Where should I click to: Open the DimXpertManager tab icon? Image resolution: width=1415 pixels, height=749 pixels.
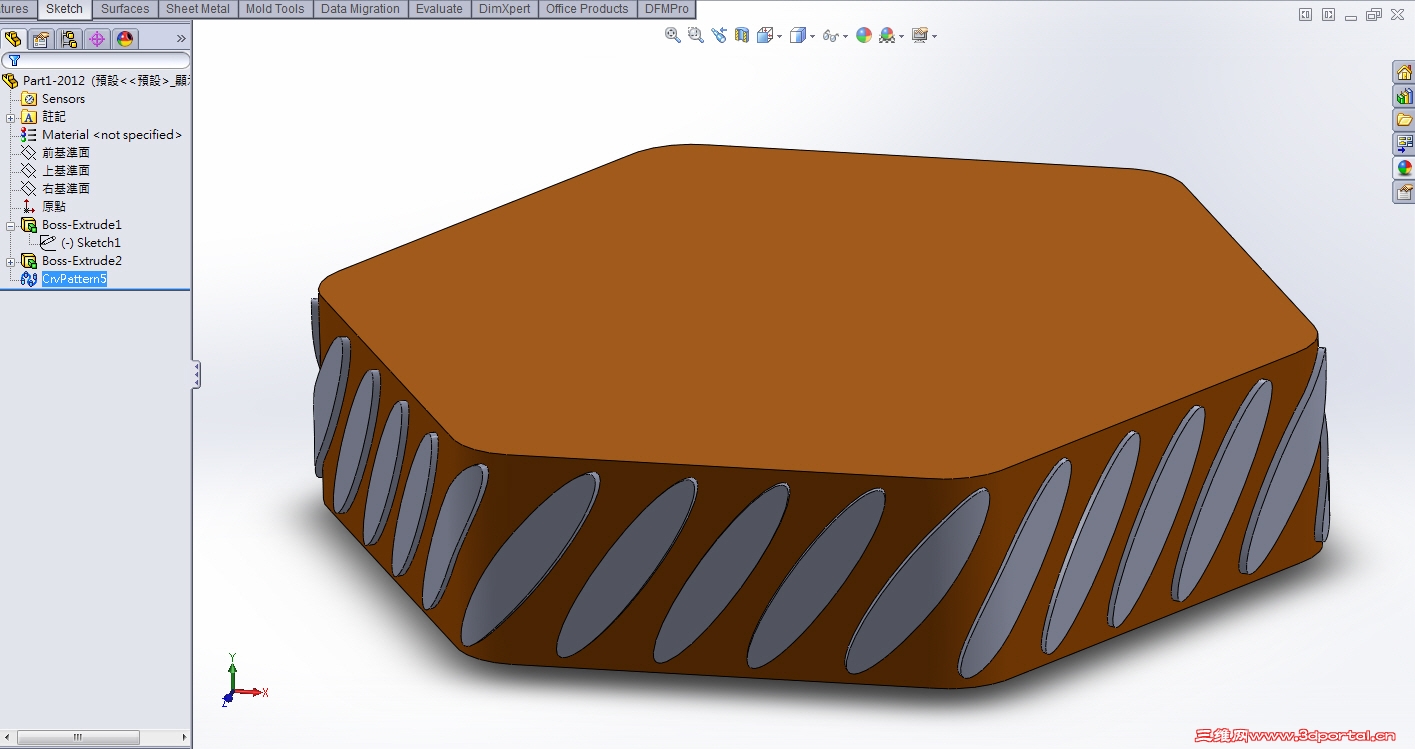pos(97,39)
